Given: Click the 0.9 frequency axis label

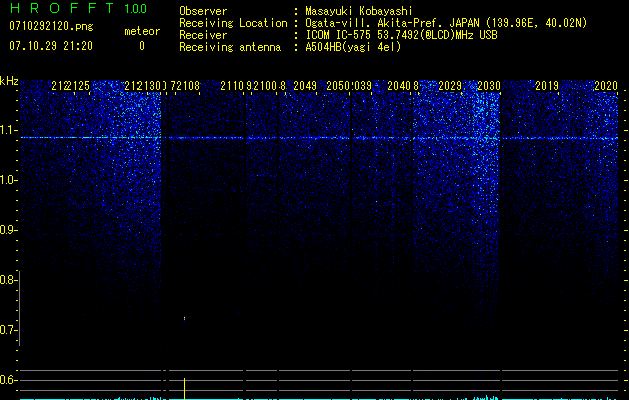Looking at the screenshot, I should click(x=9, y=230).
